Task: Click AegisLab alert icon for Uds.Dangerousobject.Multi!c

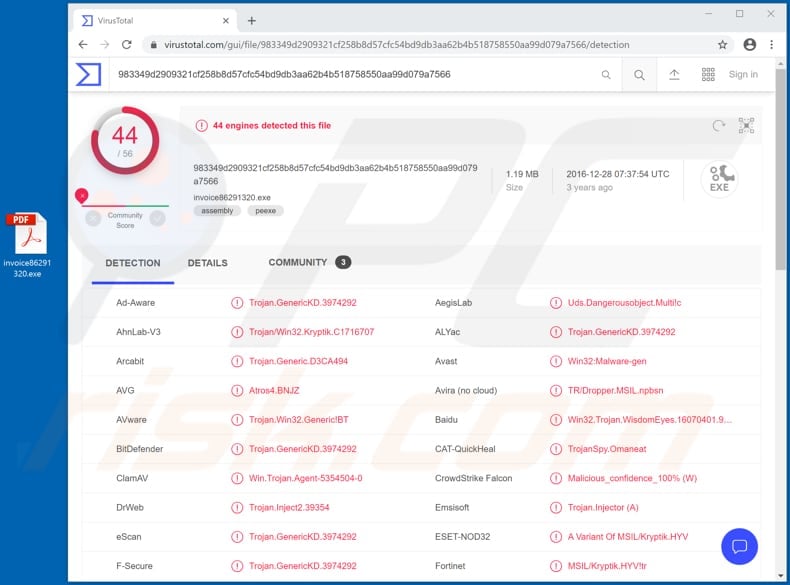Action: pos(556,303)
